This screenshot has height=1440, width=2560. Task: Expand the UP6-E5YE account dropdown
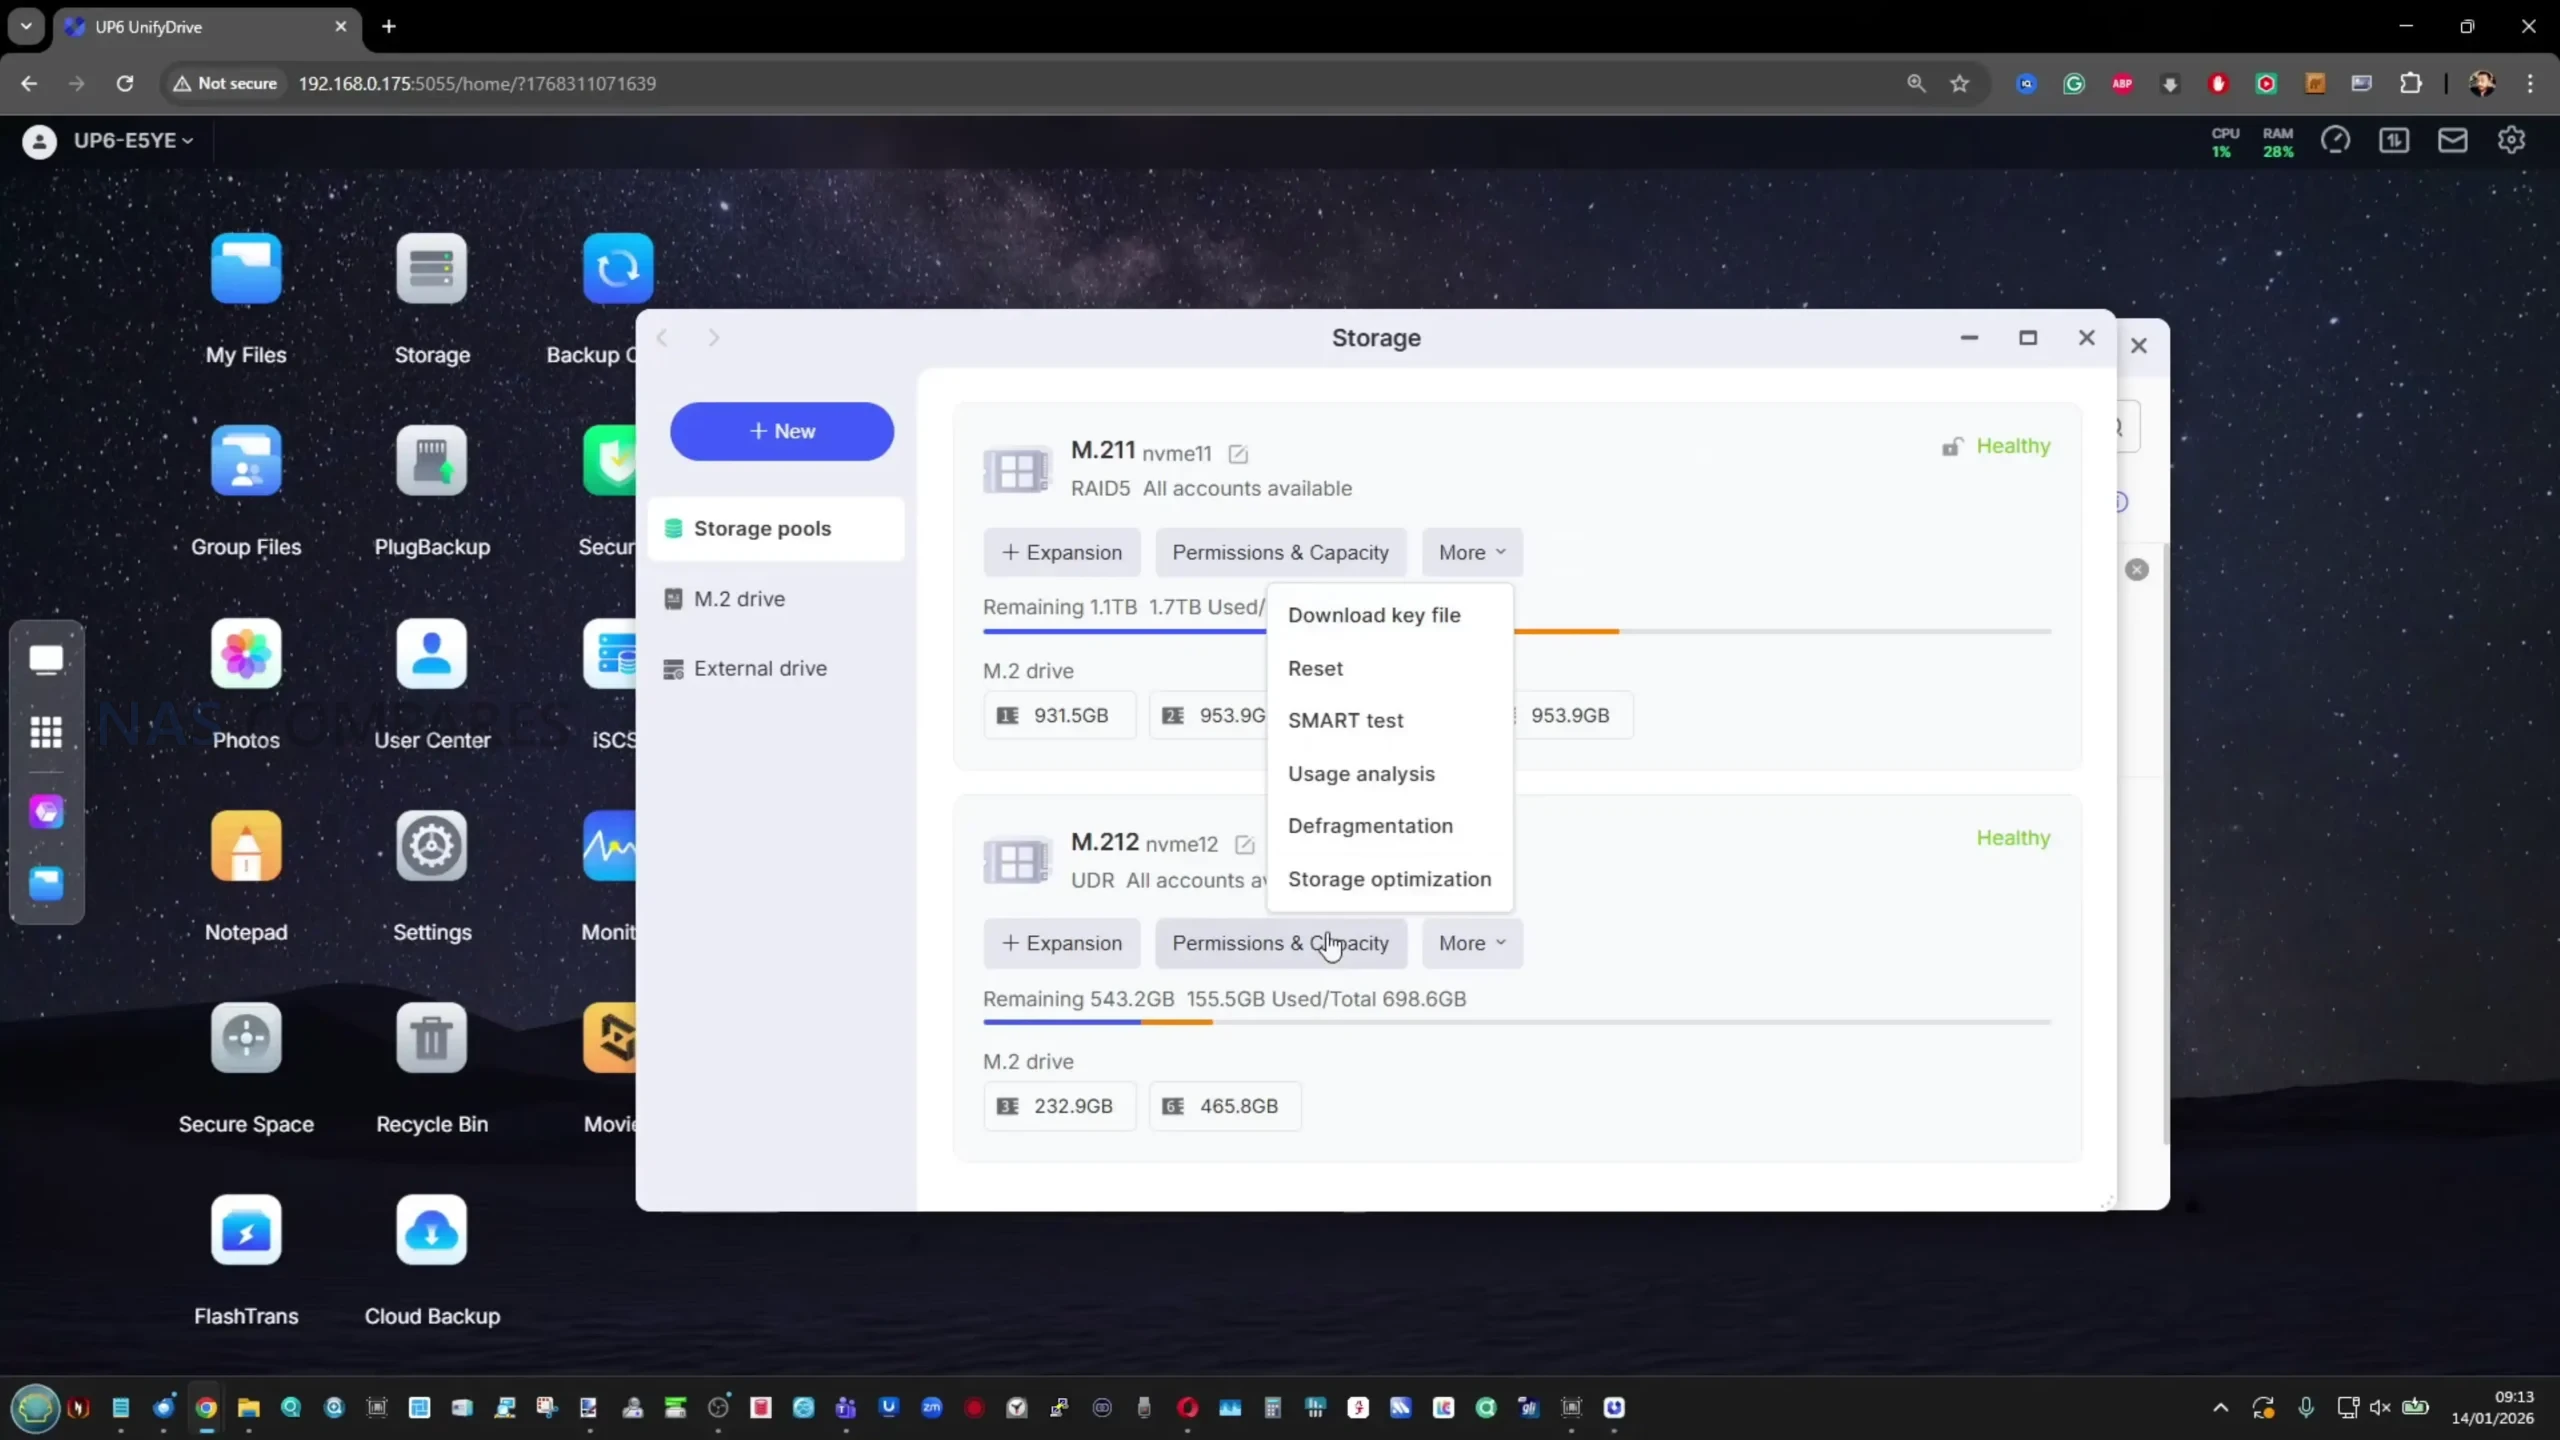tap(133, 141)
